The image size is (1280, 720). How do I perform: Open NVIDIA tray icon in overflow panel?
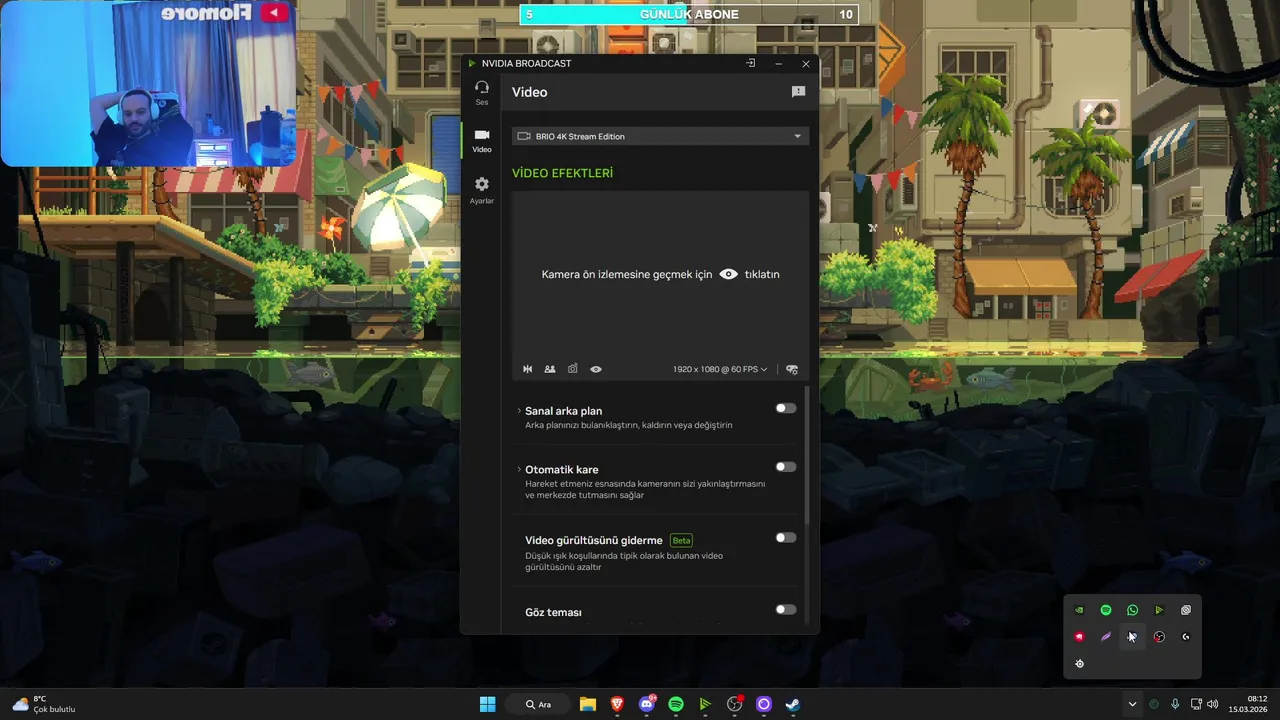[x=1079, y=610]
